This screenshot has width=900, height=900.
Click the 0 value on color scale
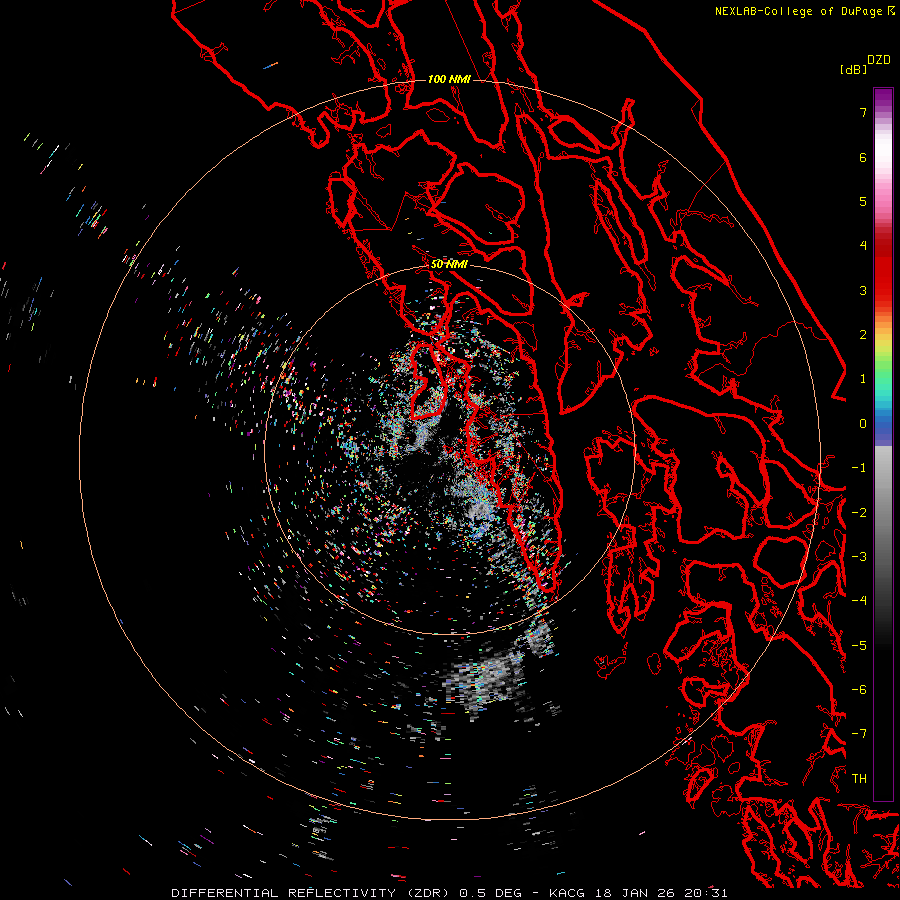point(863,424)
